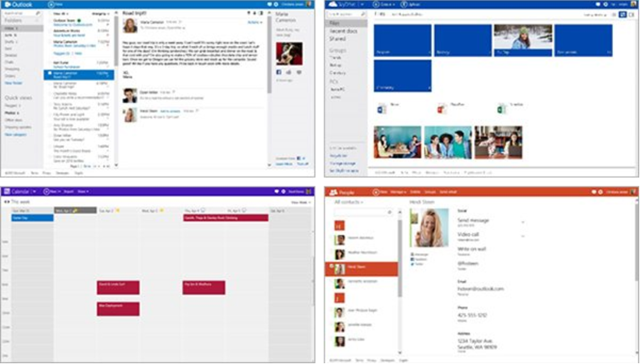
Task: Click the New folder link in Outlook
Action: point(13,83)
